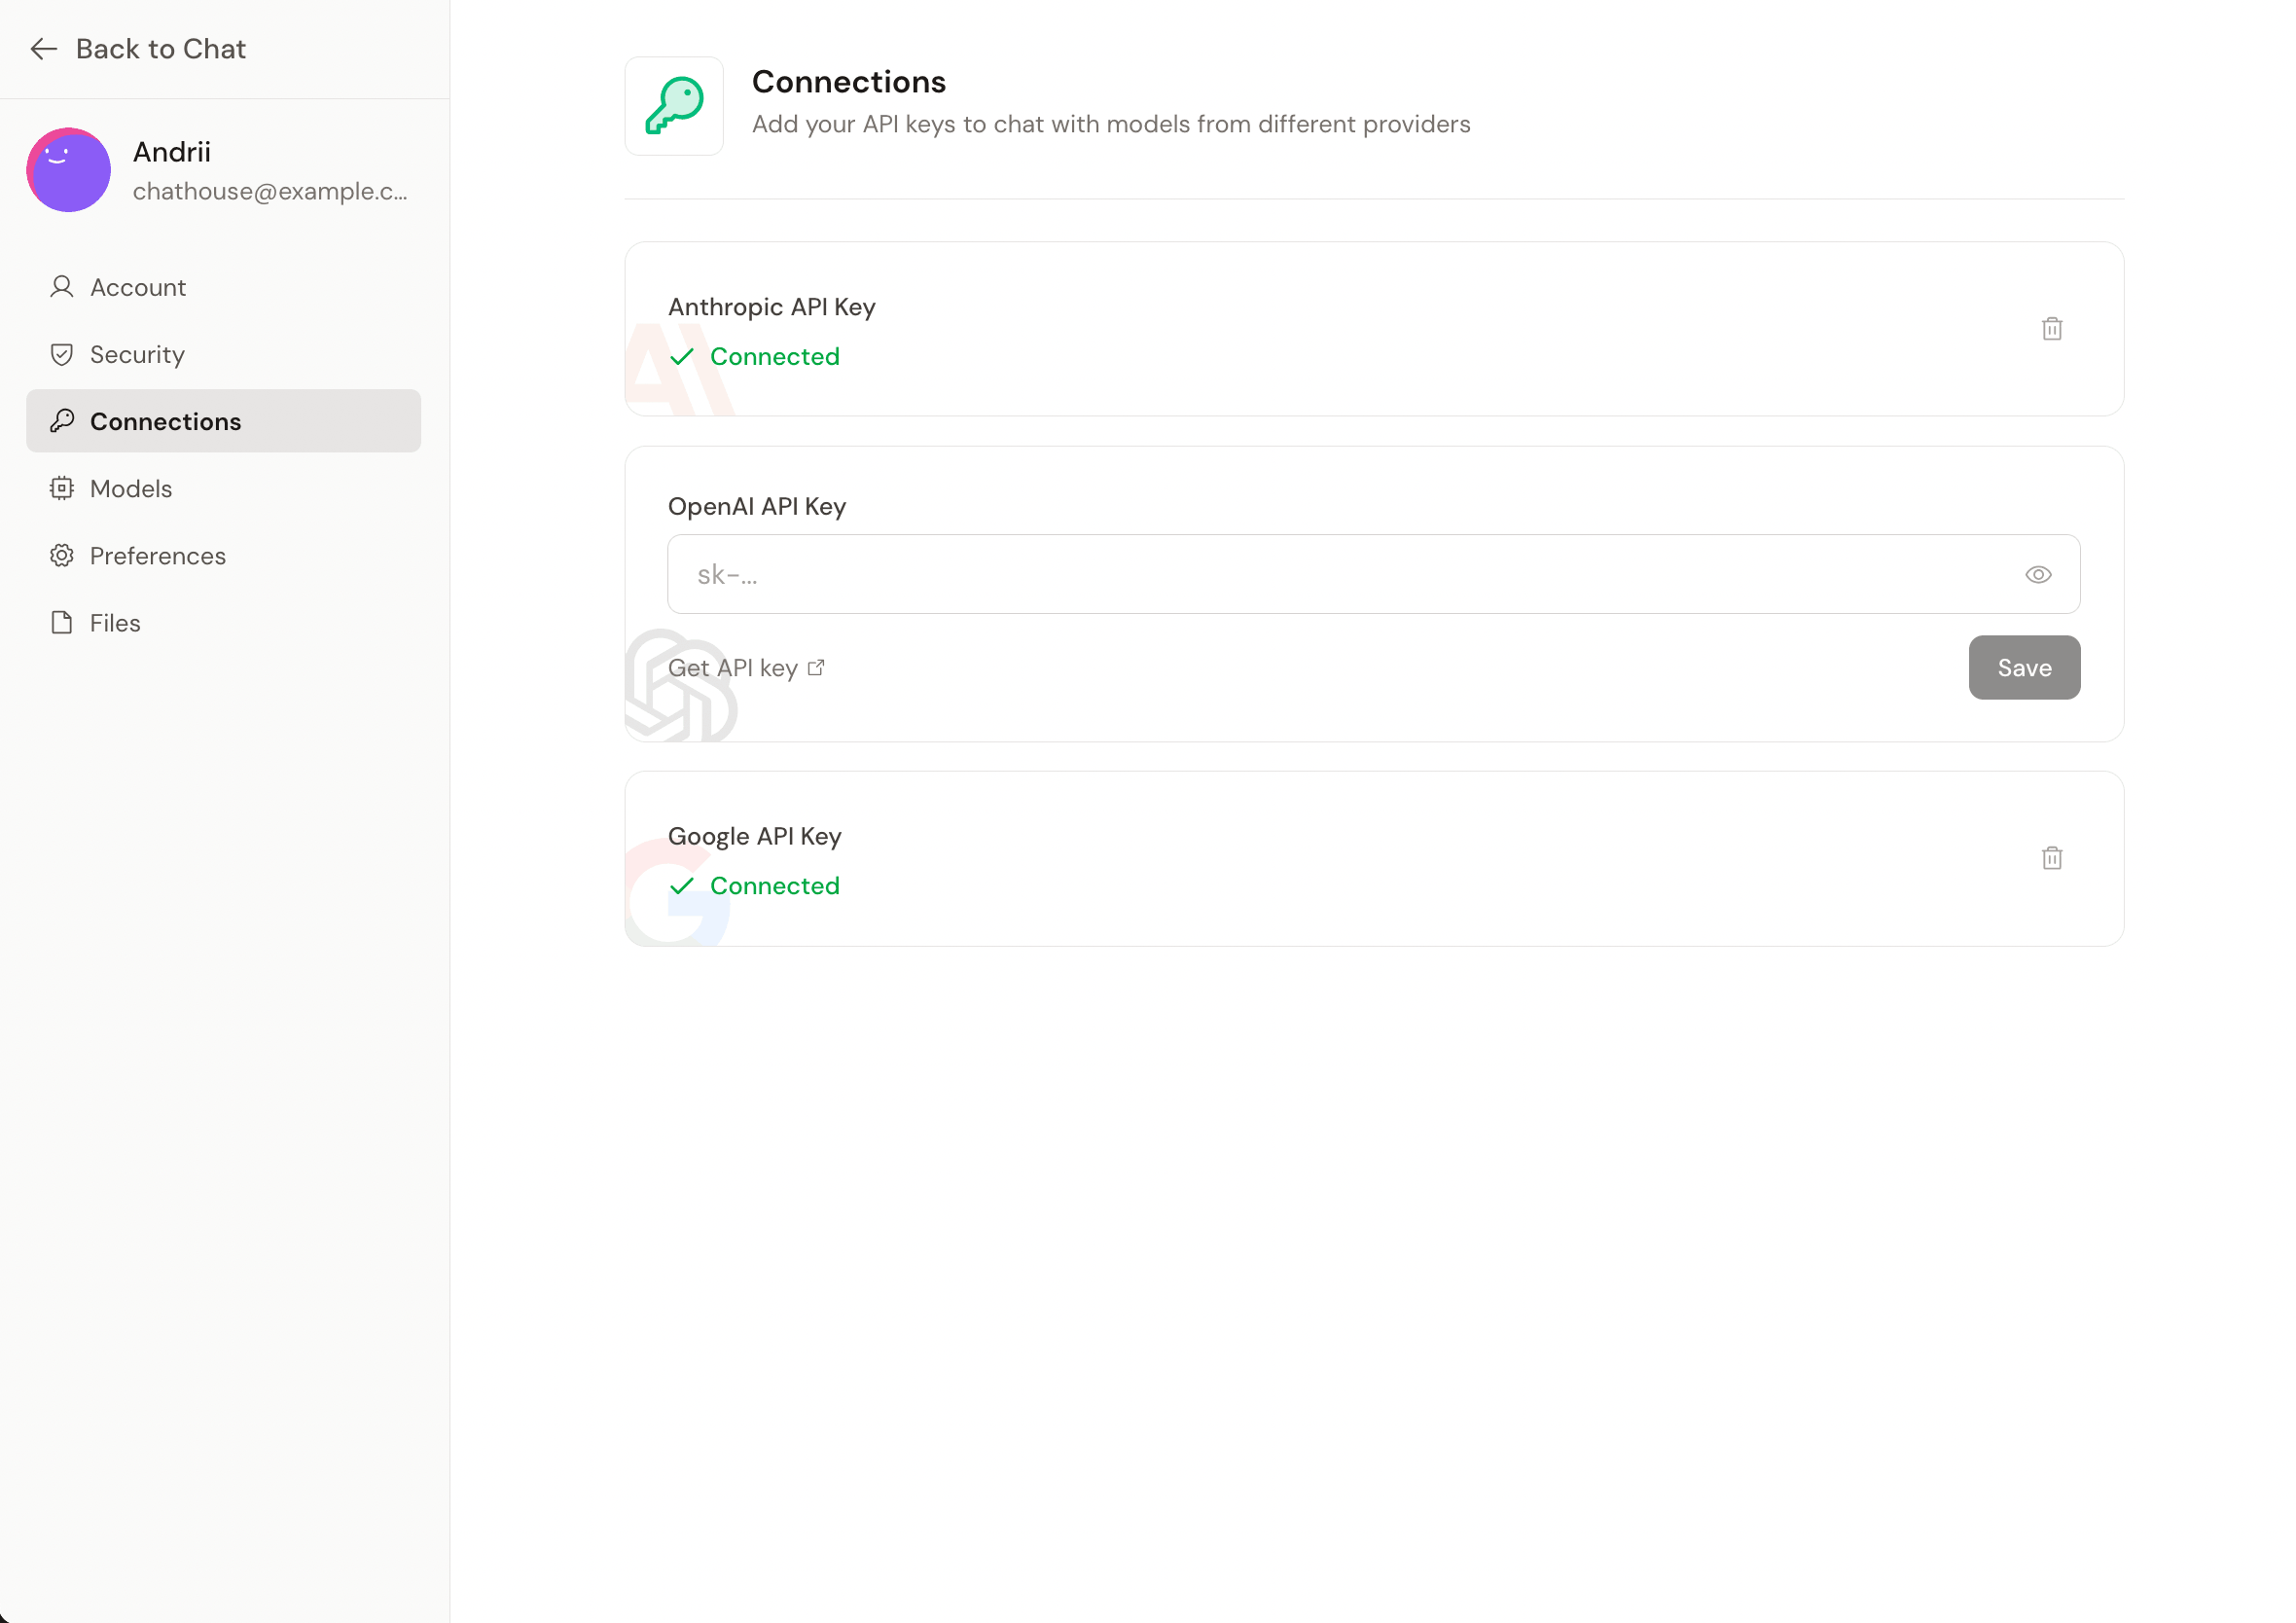Return via Back to Chat
2296x1623 pixels.
tap(160, 49)
